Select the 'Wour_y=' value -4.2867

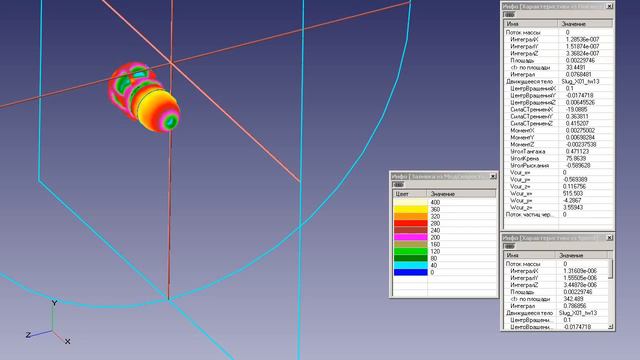[x=572, y=200]
